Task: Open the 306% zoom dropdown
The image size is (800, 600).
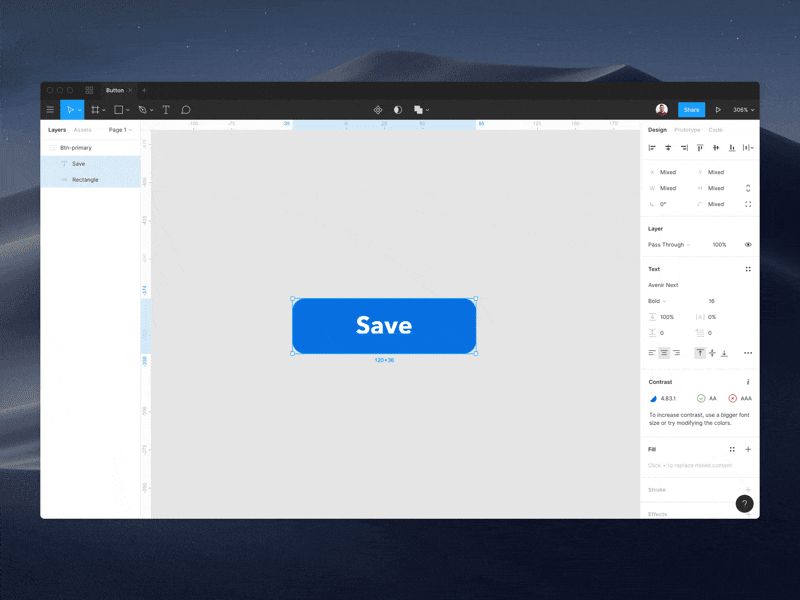Action: [x=743, y=110]
